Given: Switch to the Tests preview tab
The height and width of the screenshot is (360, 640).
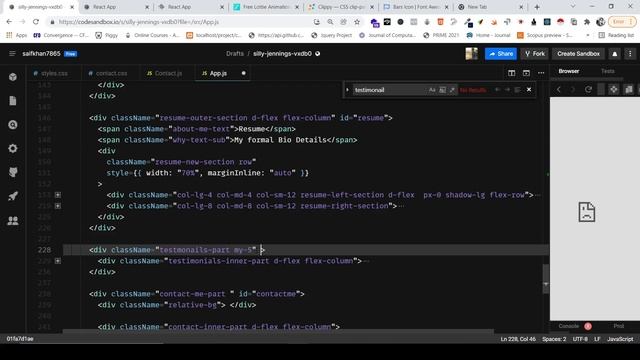Looking at the screenshot, I should 608,71.
